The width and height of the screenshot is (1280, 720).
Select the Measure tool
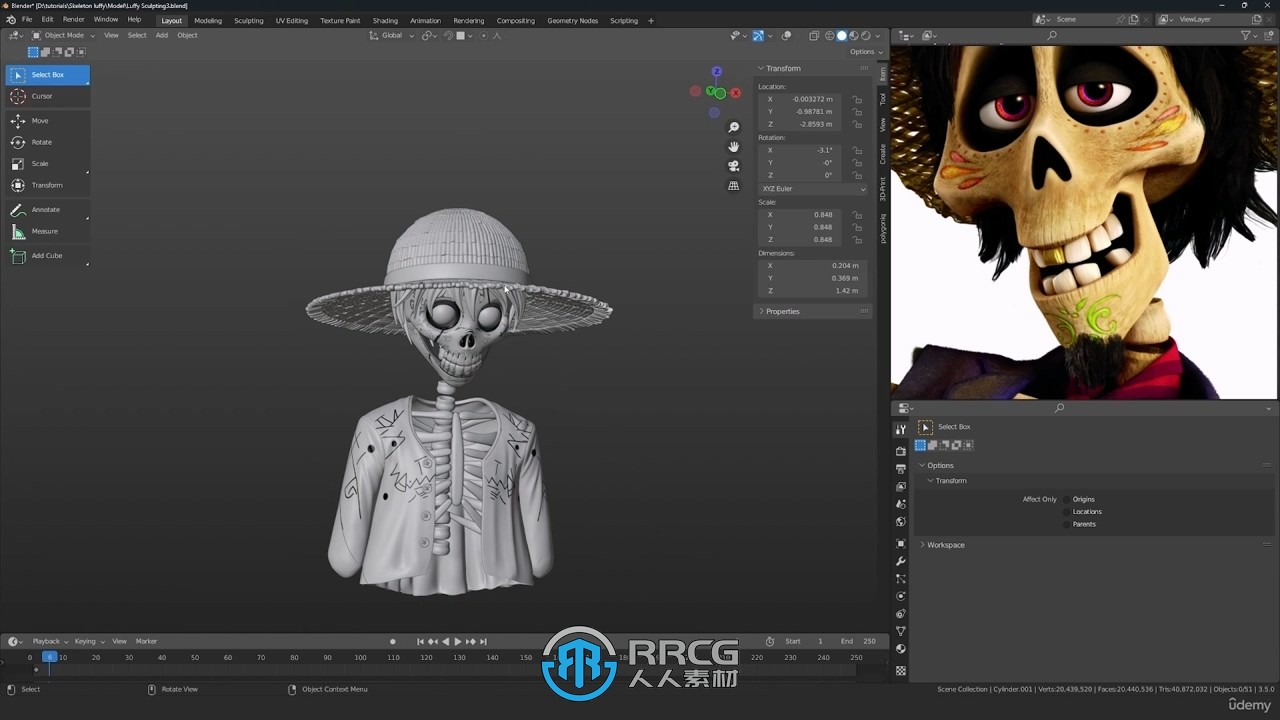[x=47, y=231]
